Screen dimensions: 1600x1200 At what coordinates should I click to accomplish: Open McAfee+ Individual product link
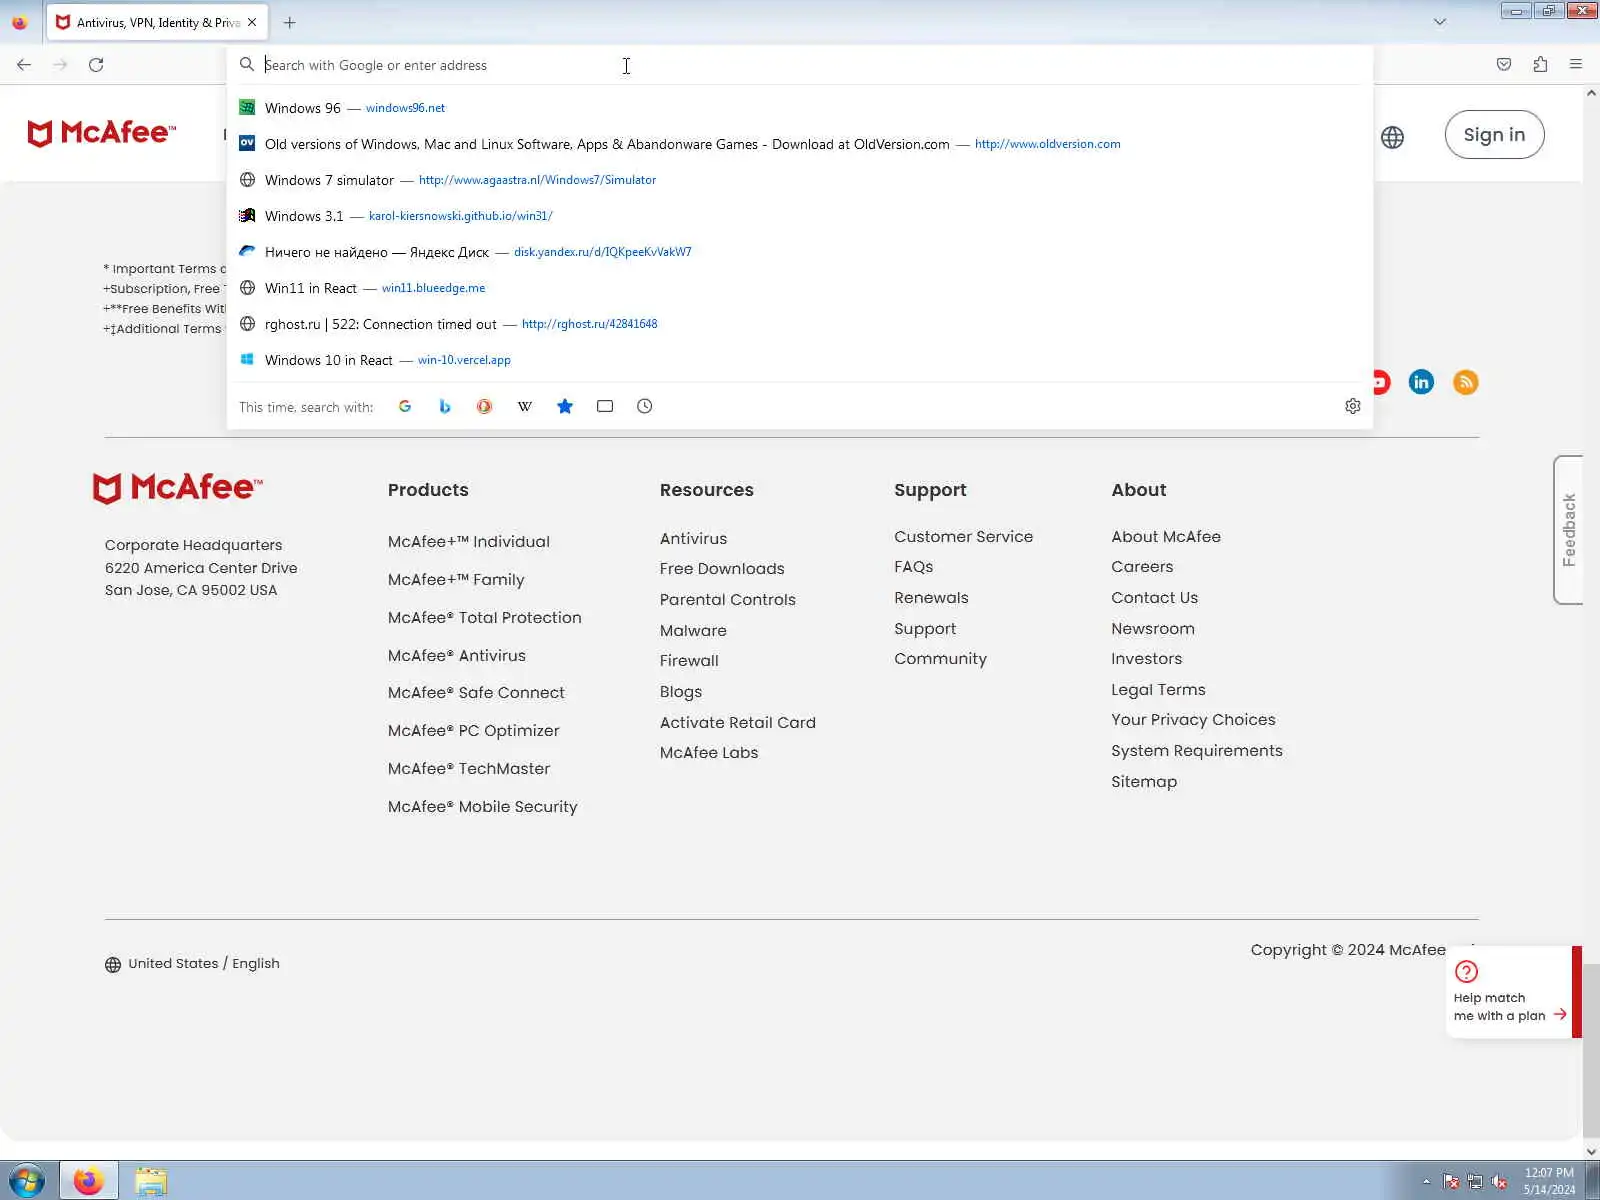469,542
